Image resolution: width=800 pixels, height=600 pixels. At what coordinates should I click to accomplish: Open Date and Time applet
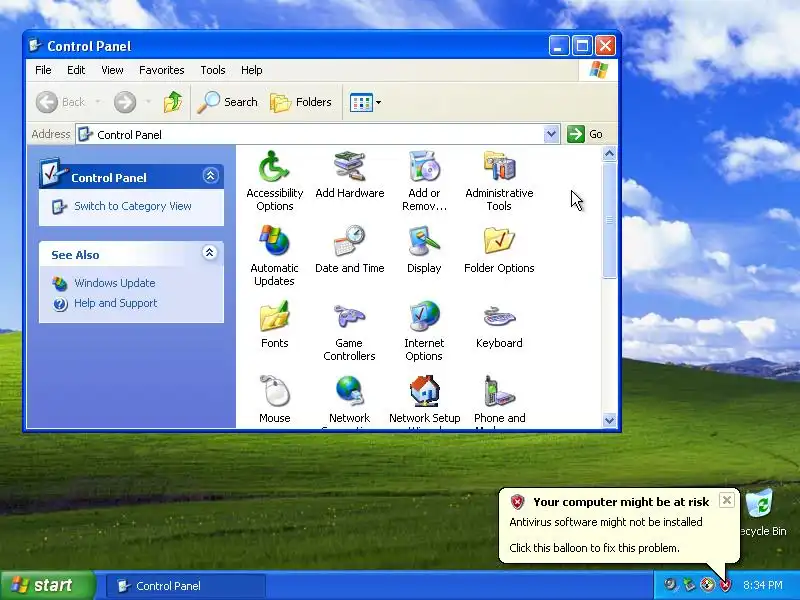(349, 249)
